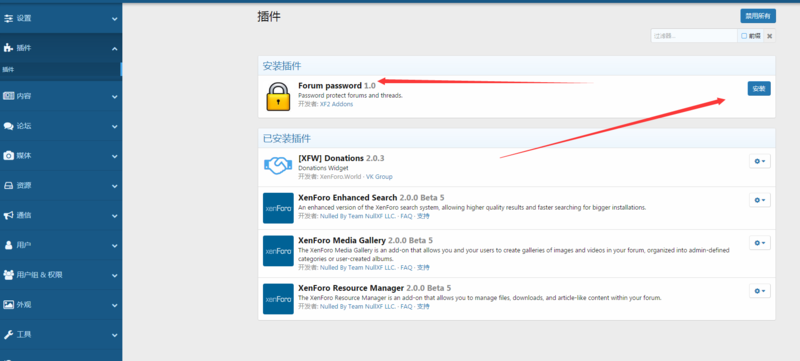800x361 pixels.
Task: Click the 禁用所有 disable all button
Action: (758, 16)
